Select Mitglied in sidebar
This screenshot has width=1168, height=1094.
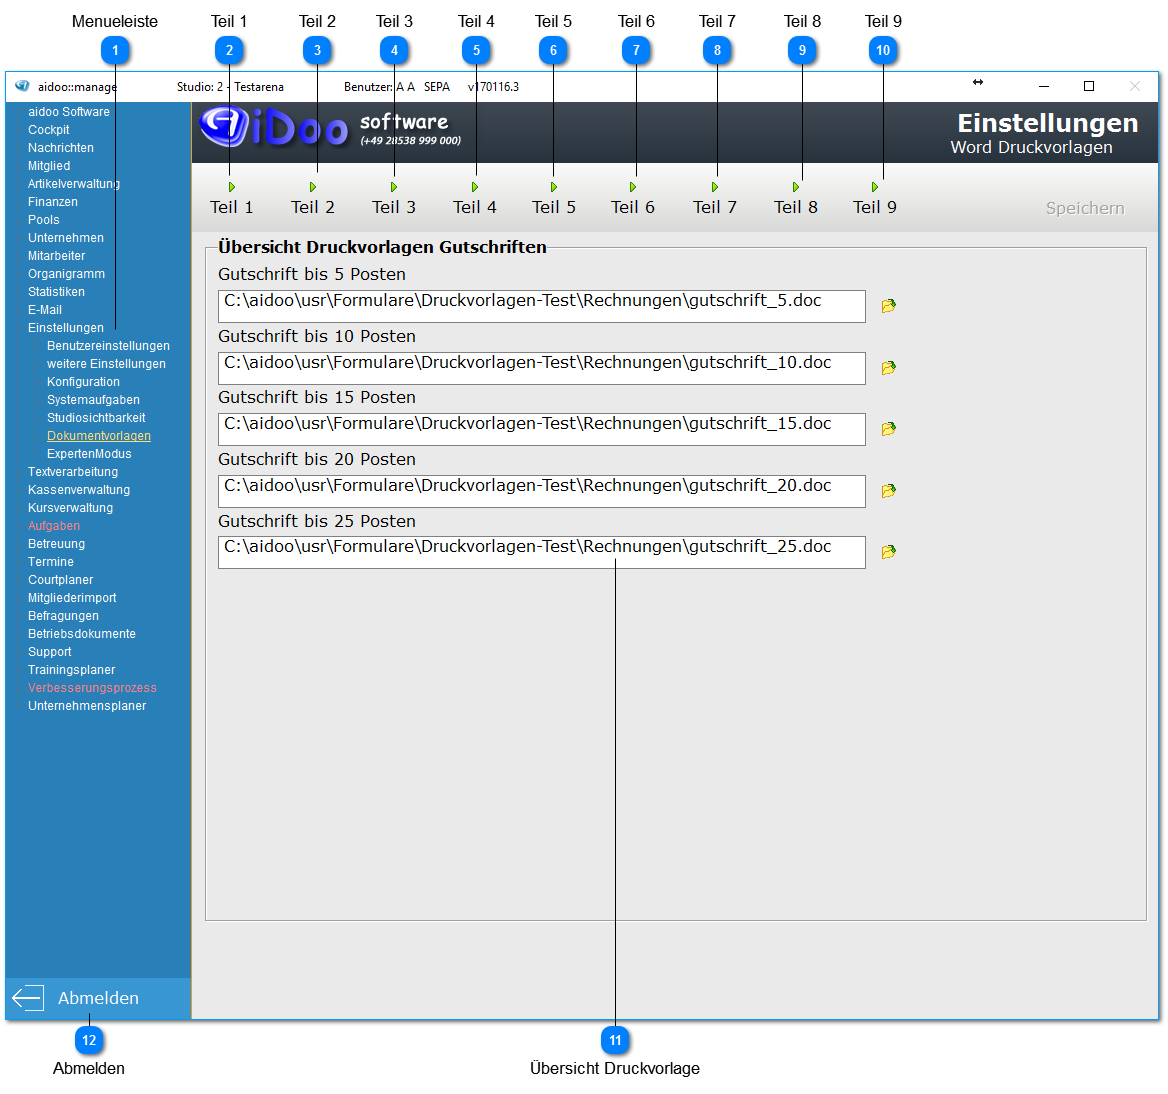[x=49, y=166]
